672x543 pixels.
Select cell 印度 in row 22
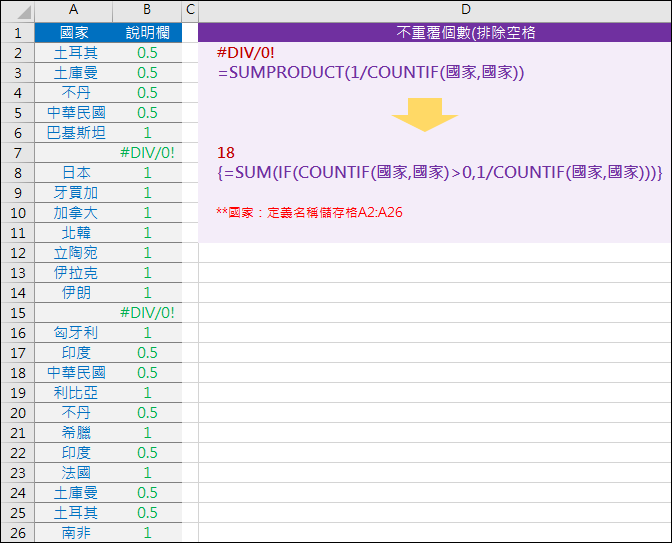[x=74, y=453]
